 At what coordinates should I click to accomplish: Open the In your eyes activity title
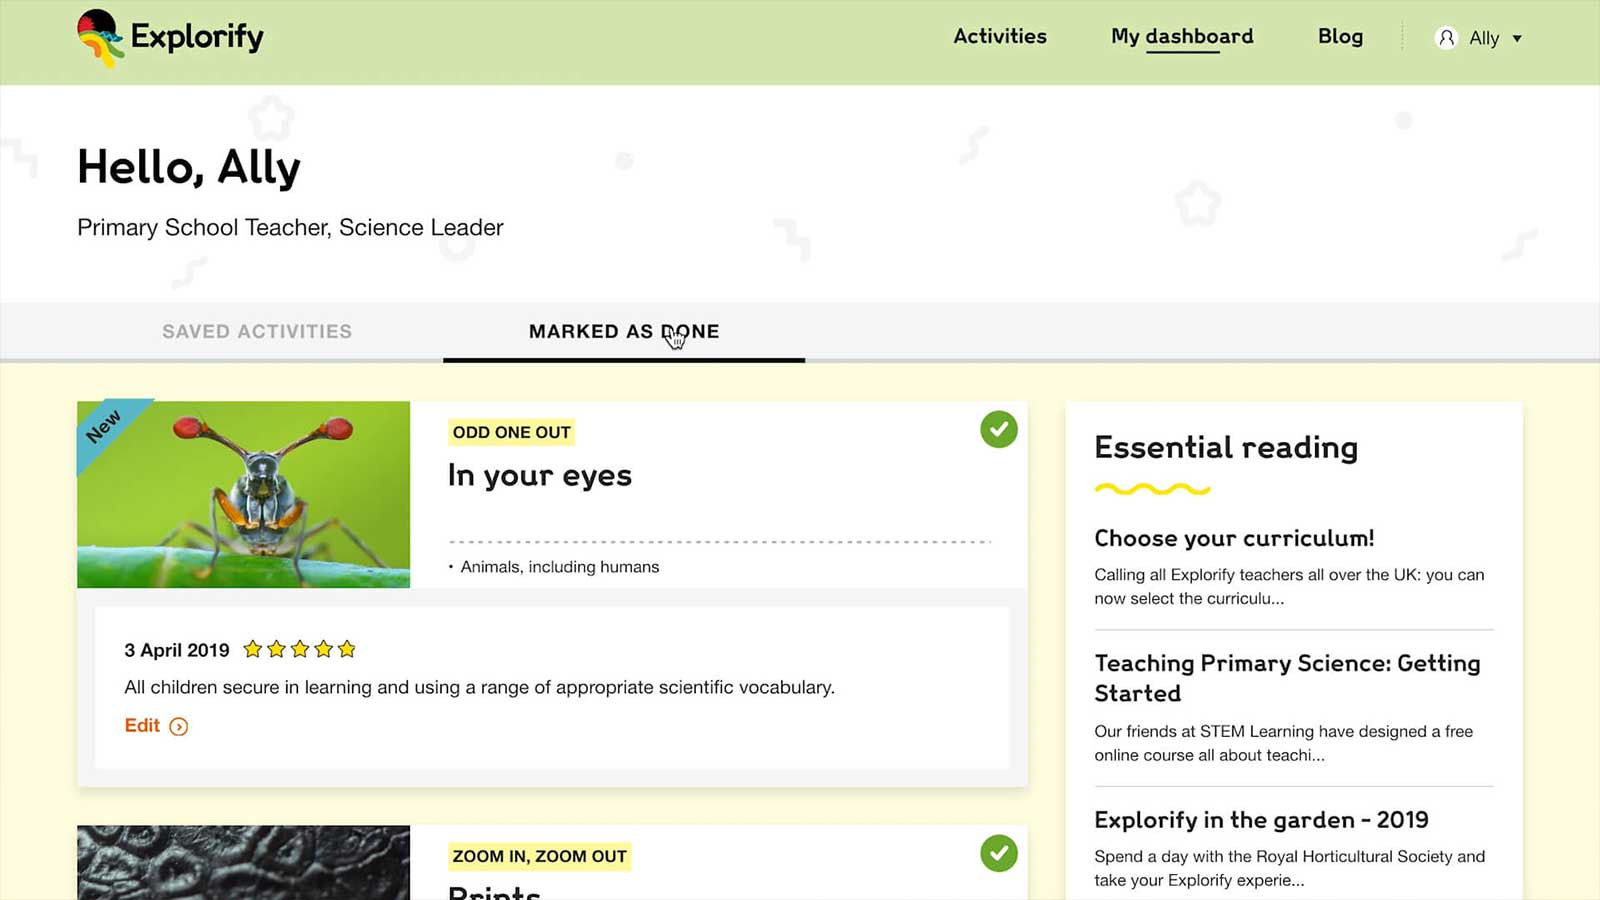[x=540, y=475]
